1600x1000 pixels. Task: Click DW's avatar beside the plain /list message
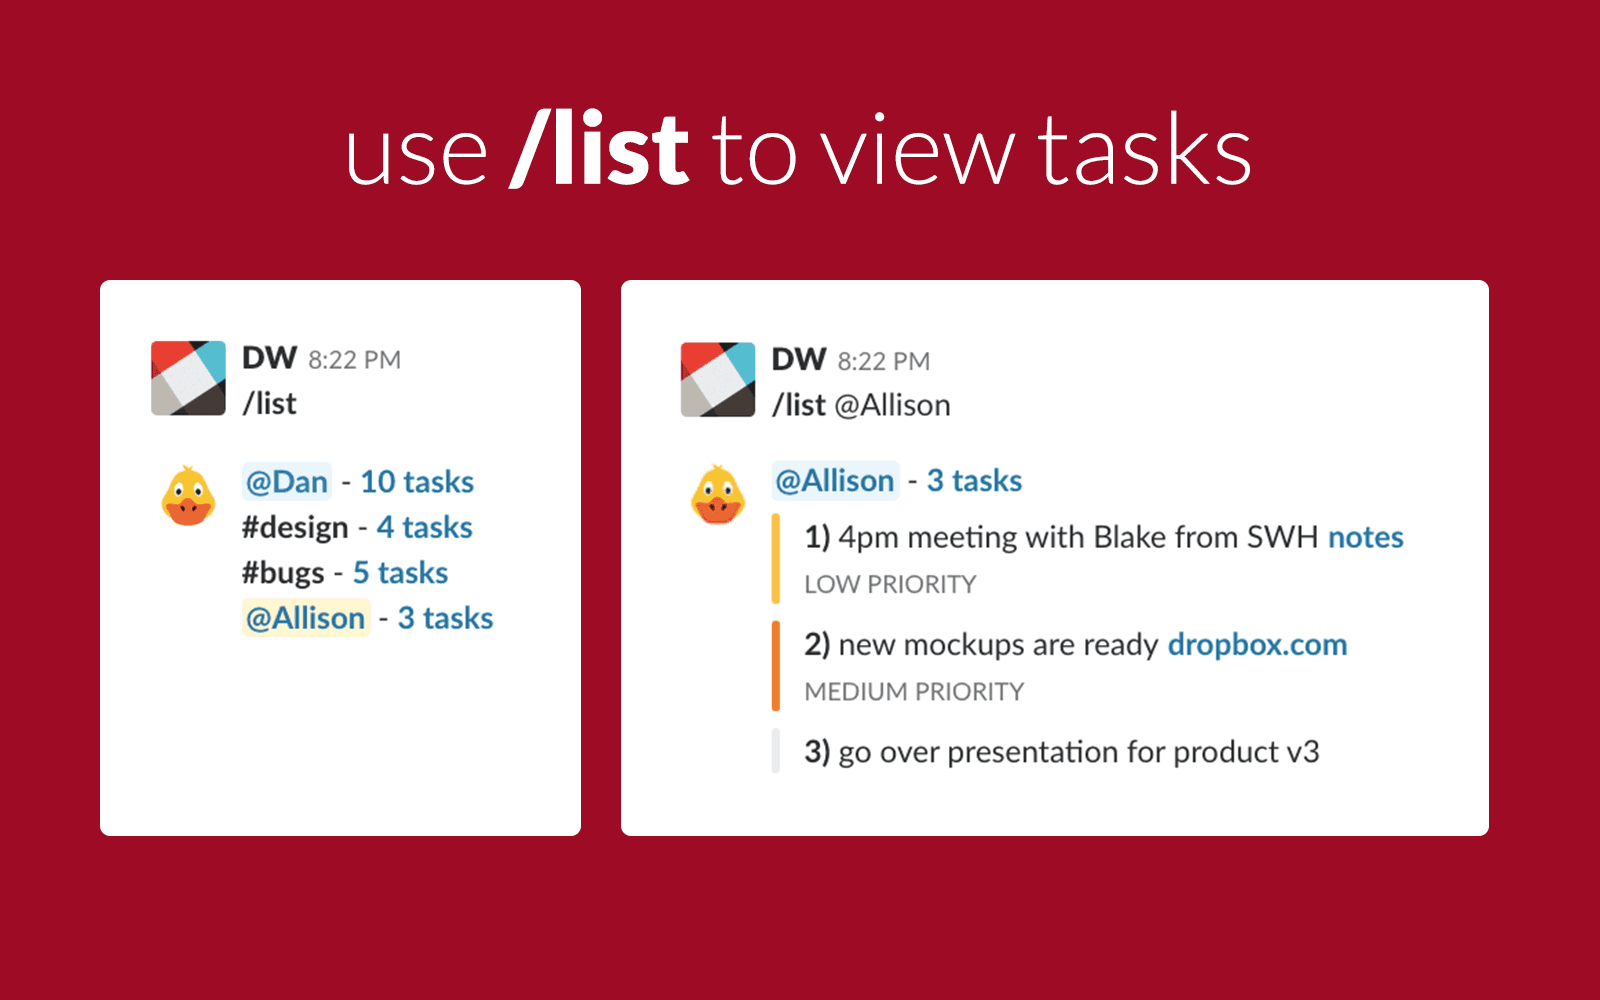click(x=188, y=378)
